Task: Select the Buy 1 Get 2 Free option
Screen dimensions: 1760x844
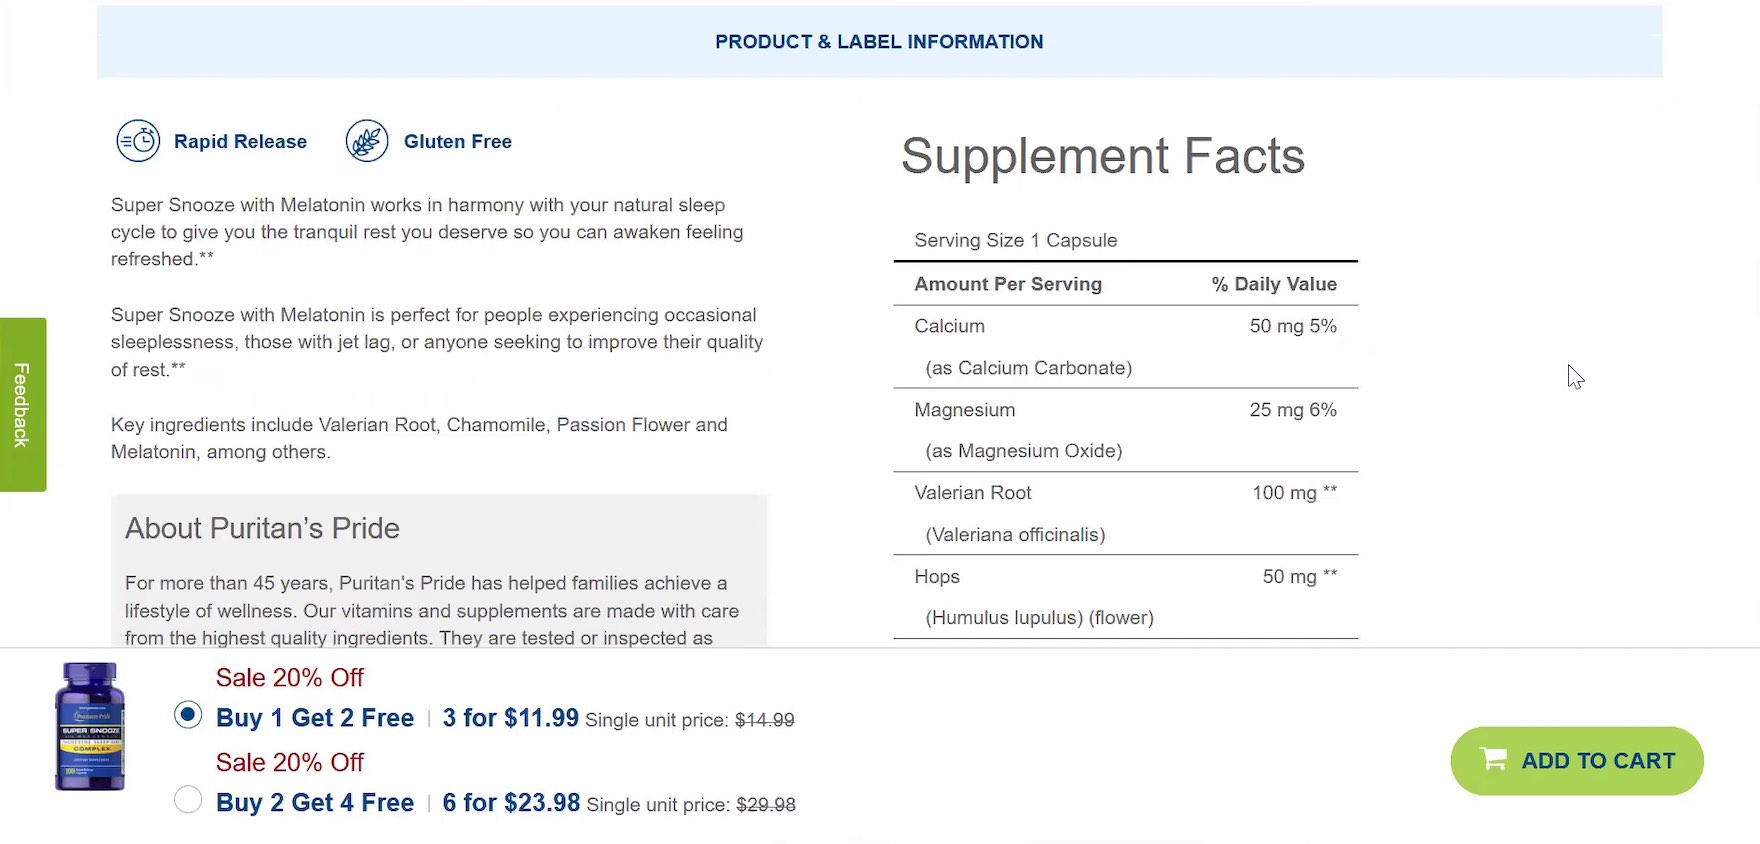Action: (188, 716)
